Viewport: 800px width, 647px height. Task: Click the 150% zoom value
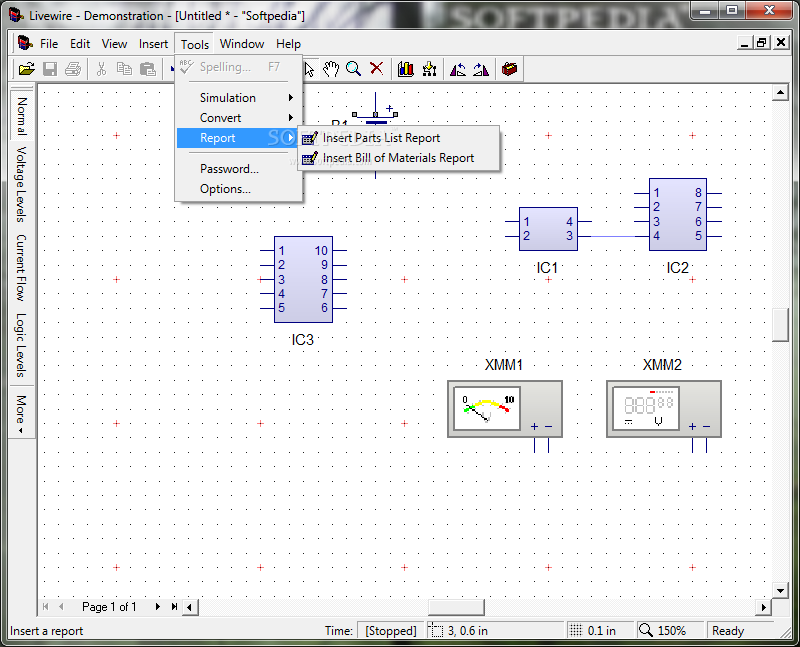[x=672, y=631]
